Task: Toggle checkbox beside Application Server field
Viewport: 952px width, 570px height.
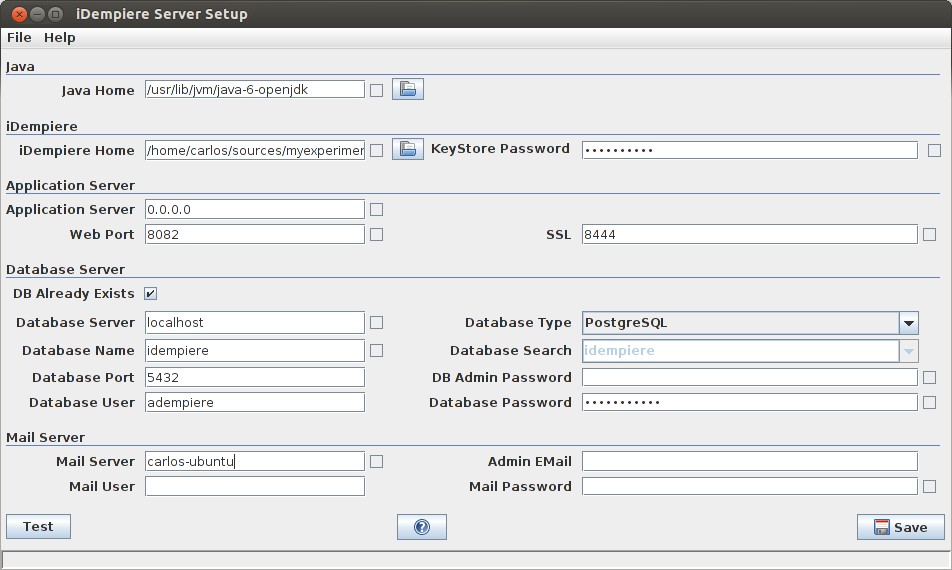Action: (x=376, y=209)
